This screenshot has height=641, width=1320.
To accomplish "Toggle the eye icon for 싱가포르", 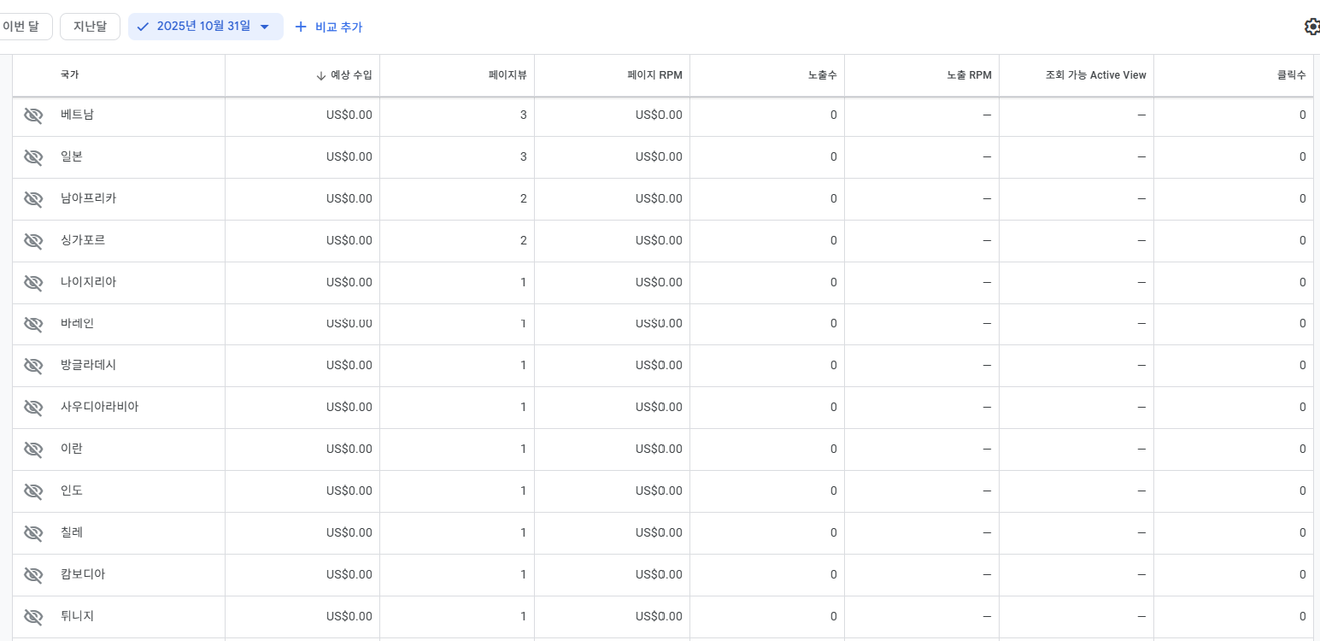I will 33,241.
